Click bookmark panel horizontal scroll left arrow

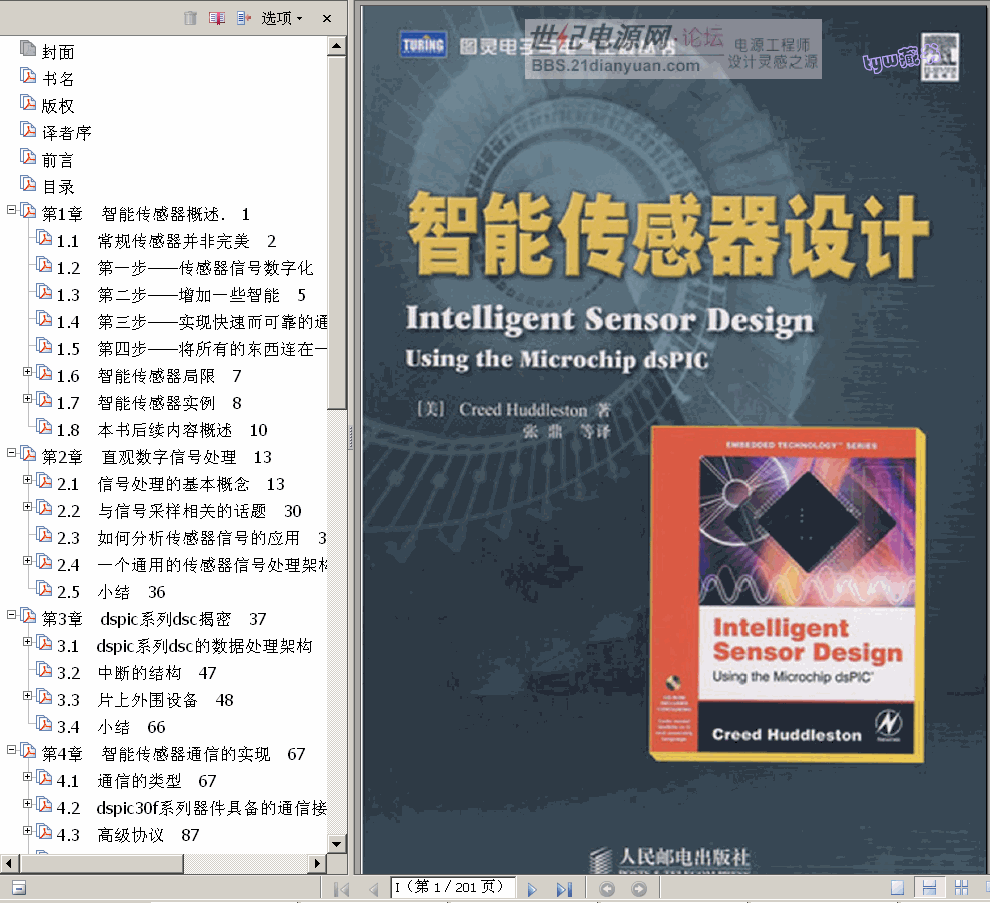8,863
